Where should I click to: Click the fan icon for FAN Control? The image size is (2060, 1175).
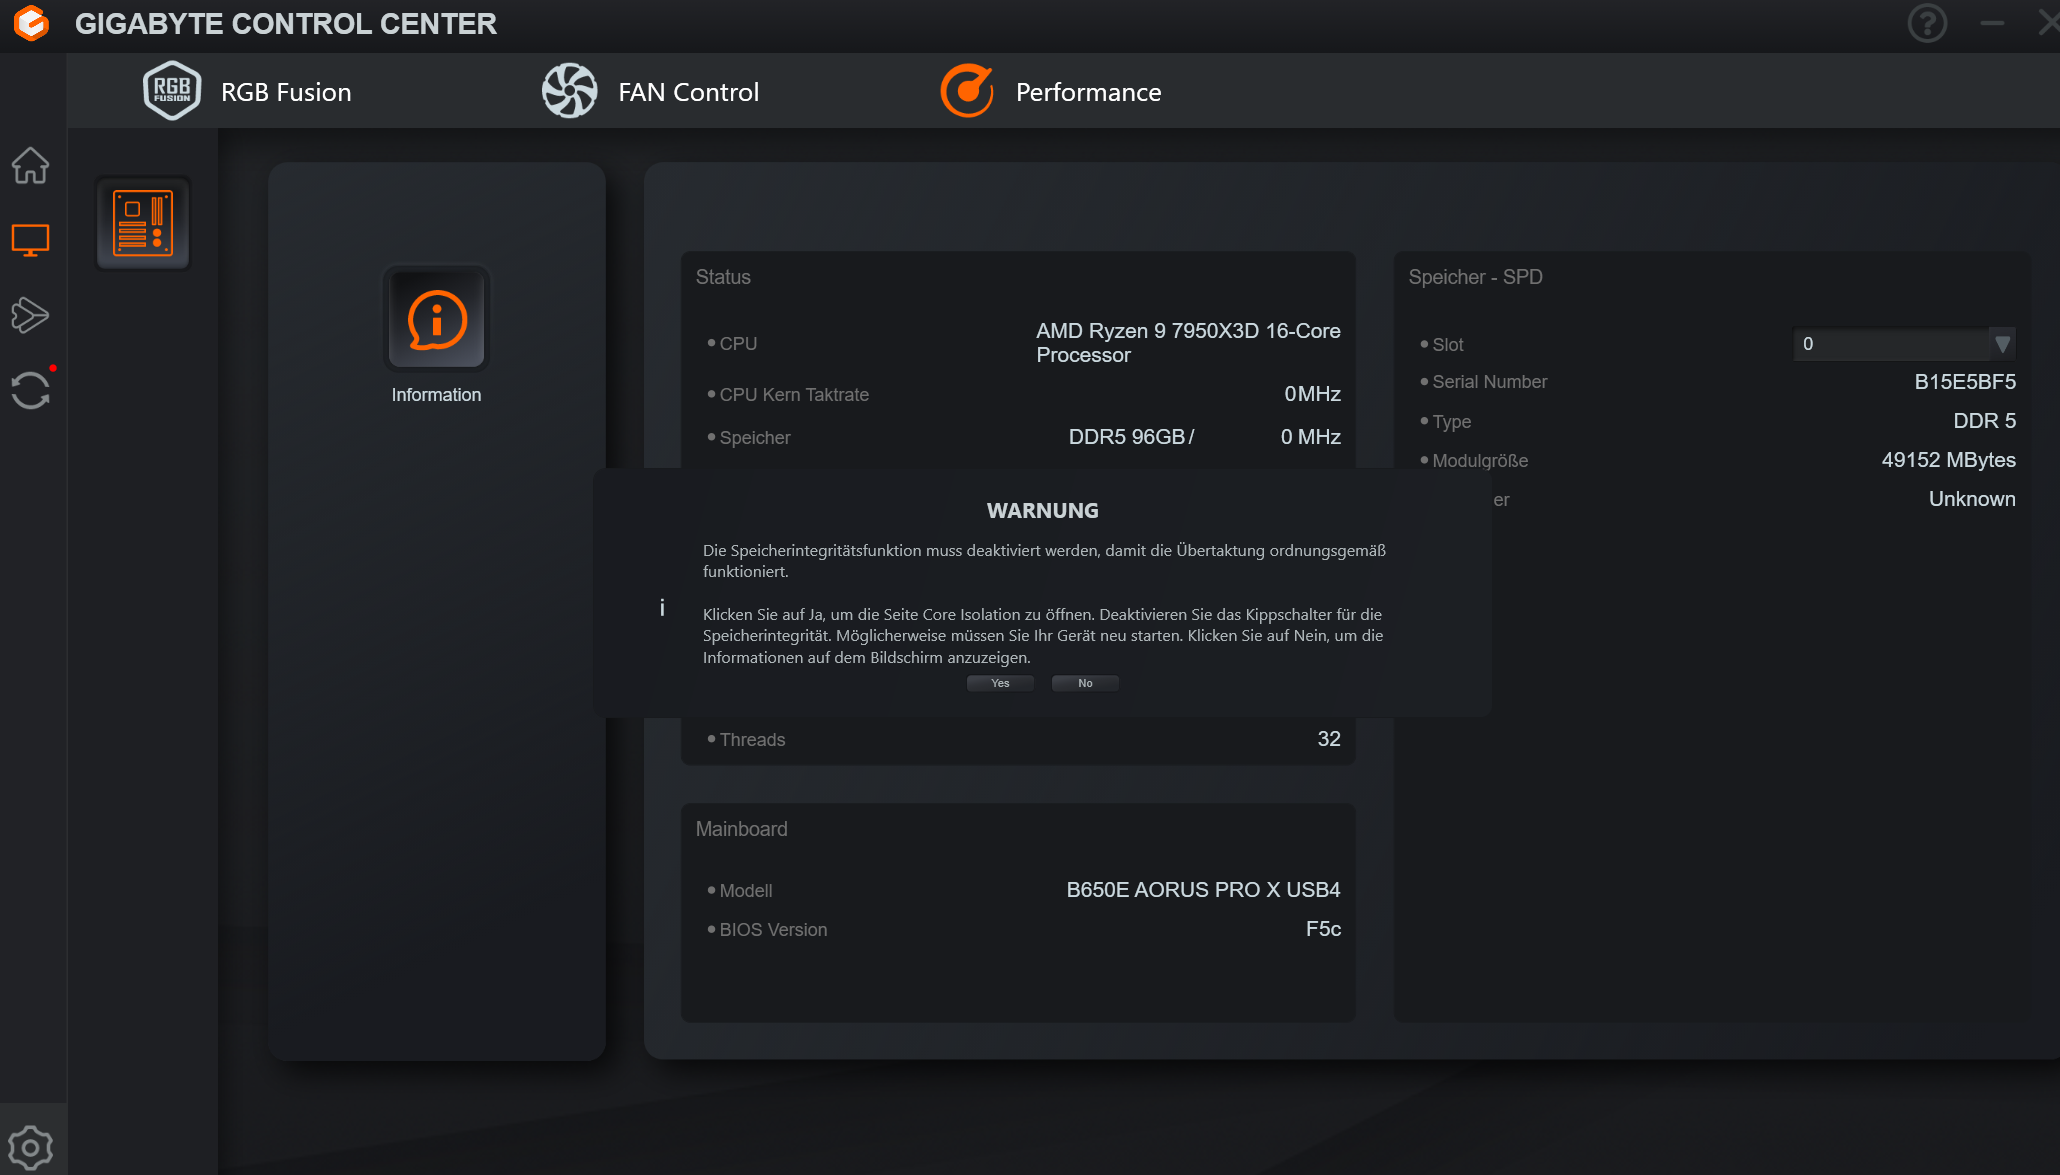pos(569,91)
